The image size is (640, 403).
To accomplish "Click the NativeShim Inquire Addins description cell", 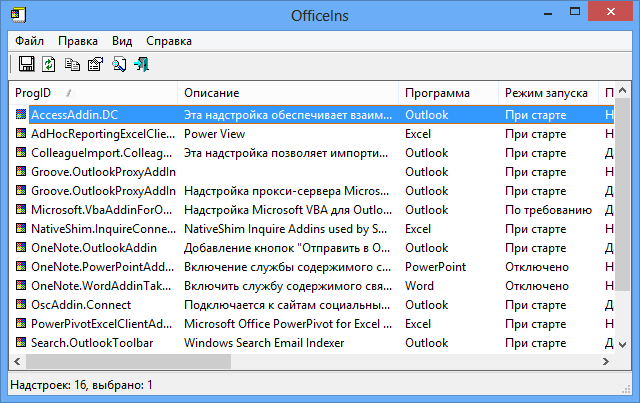I will coord(286,229).
